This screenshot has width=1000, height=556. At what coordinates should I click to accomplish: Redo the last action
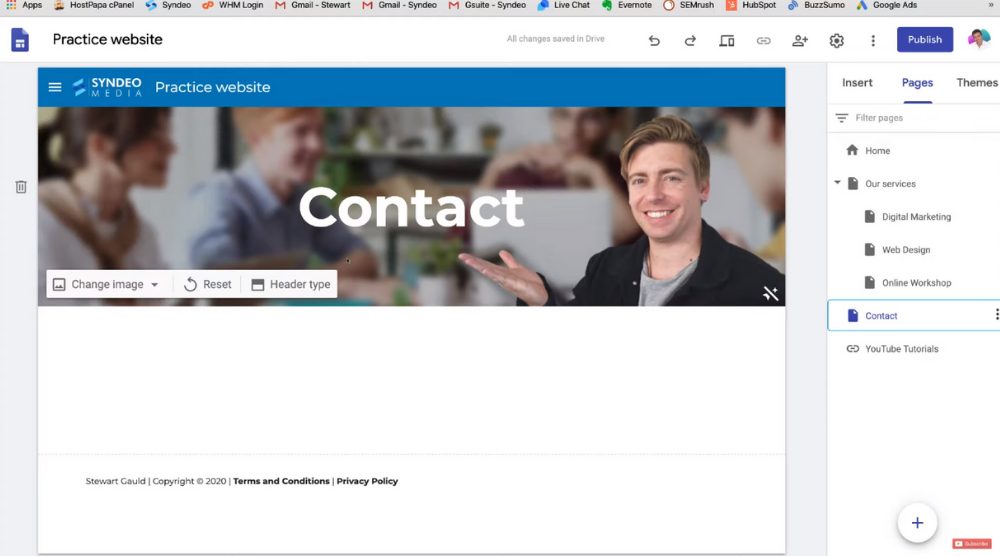[x=690, y=41]
